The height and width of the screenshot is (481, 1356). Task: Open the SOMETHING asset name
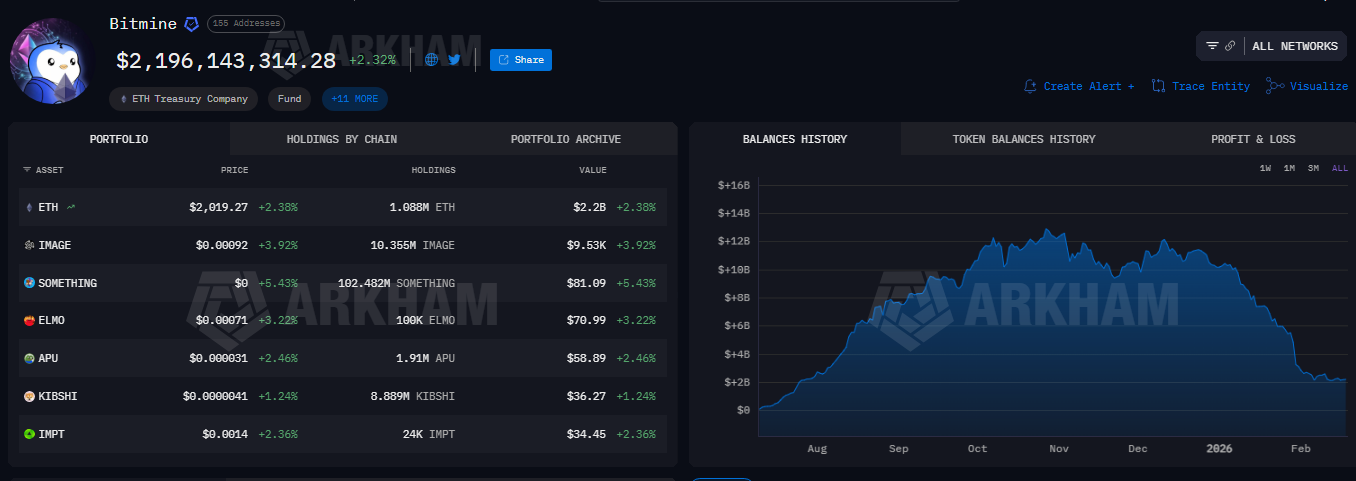(68, 283)
